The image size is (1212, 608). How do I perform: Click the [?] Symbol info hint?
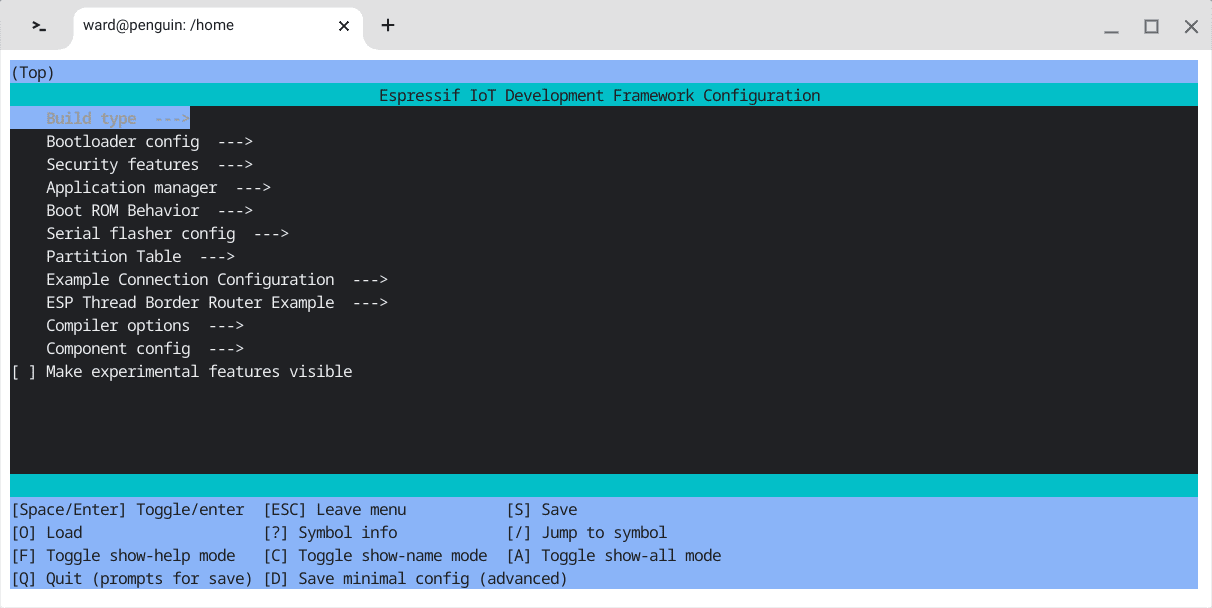[x=330, y=533]
